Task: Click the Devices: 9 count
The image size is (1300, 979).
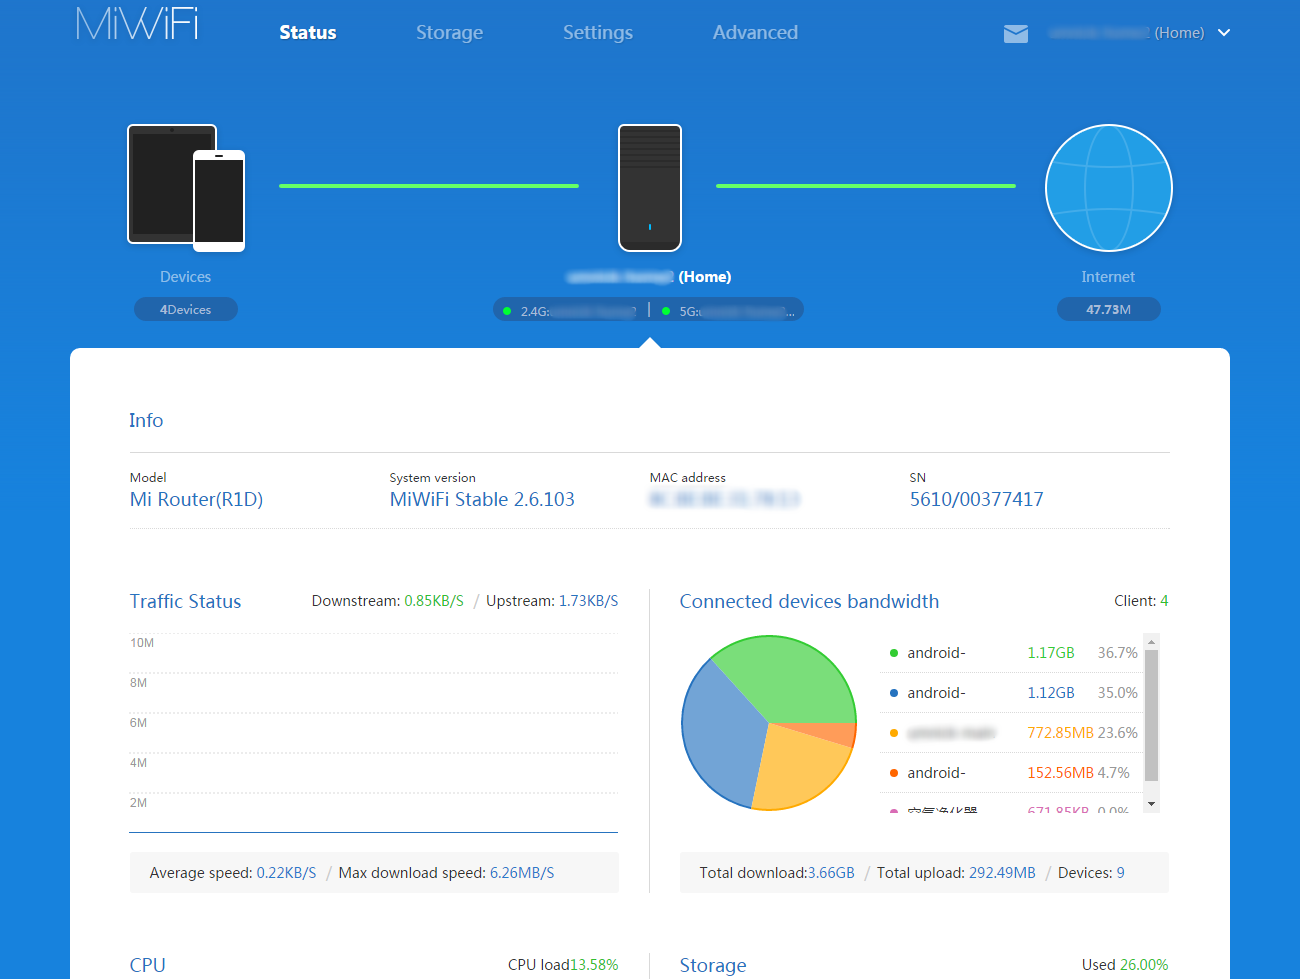Action: pos(1091,873)
